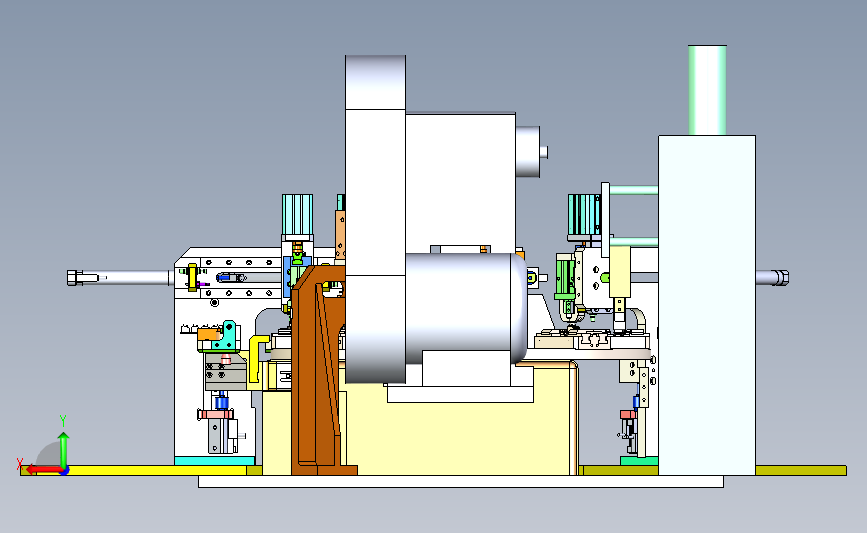Select the green foot block at bottom right
The height and width of the screenshot is (533, 867).
(639, 461)
